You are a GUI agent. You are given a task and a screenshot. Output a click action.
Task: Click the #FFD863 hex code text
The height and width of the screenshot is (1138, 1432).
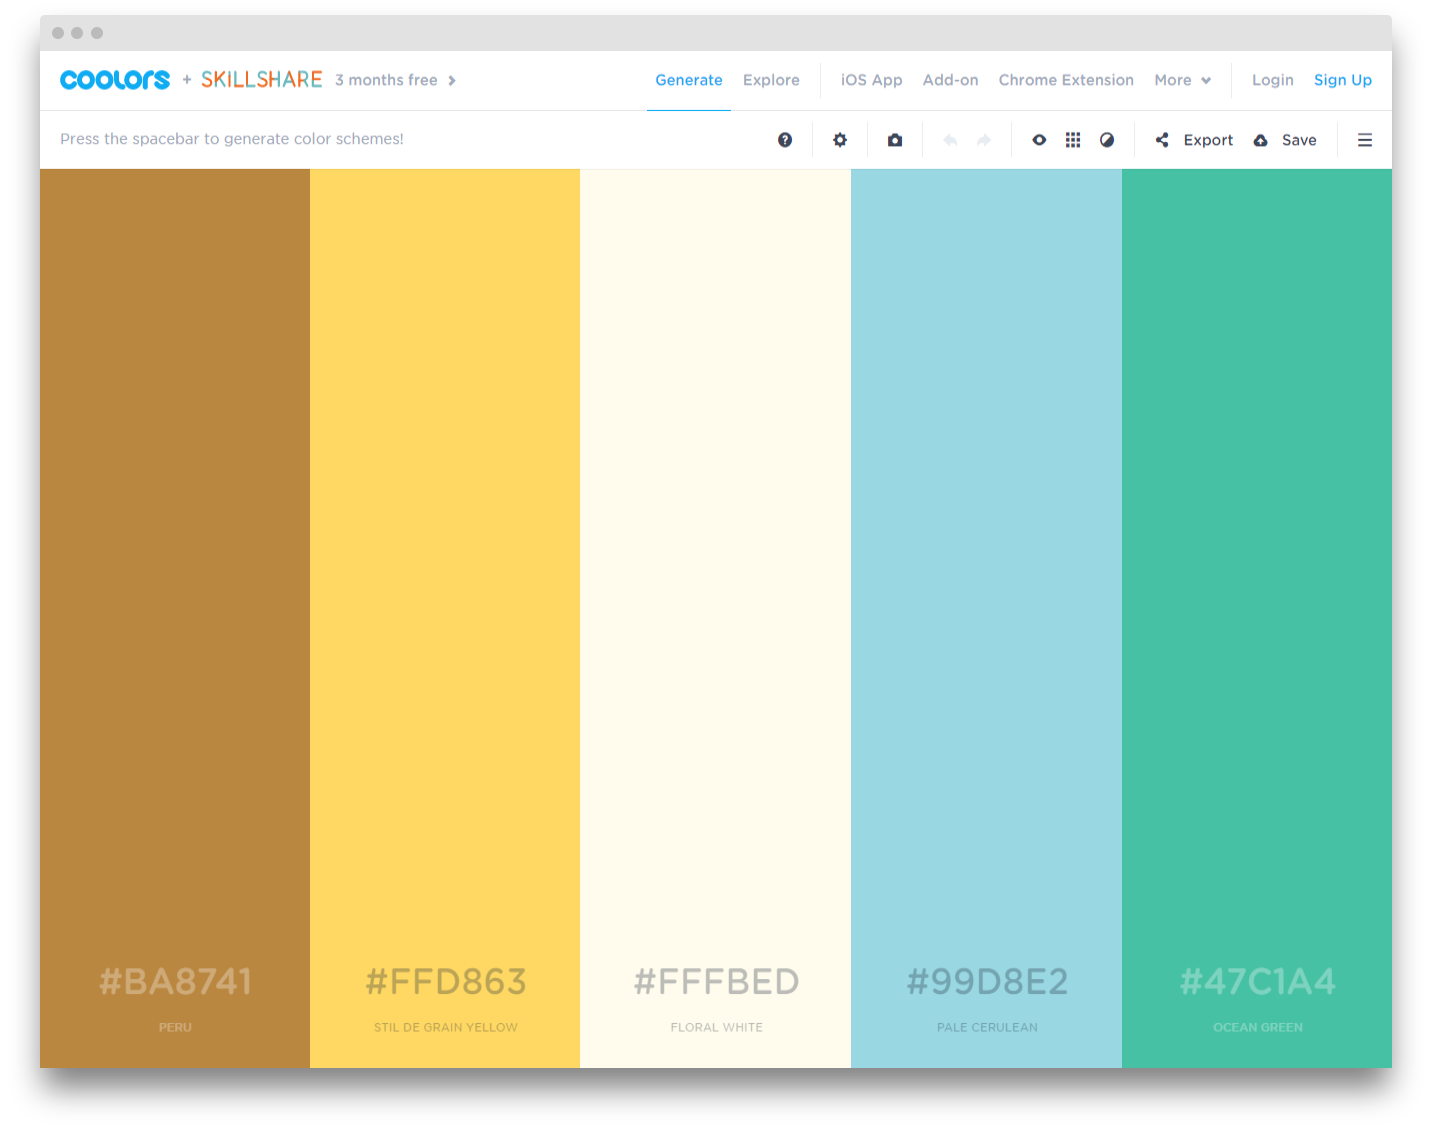446,982
